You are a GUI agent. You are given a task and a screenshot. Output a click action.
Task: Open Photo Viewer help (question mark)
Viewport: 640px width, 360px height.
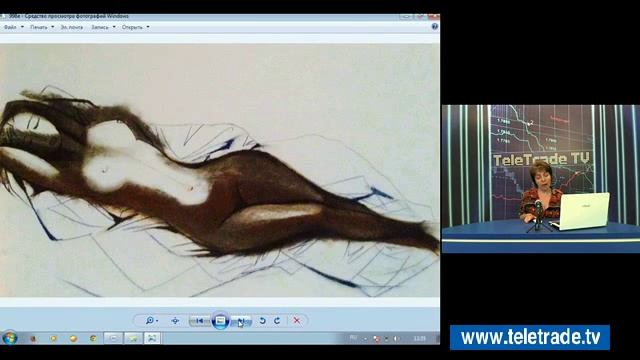click(435, 27)
